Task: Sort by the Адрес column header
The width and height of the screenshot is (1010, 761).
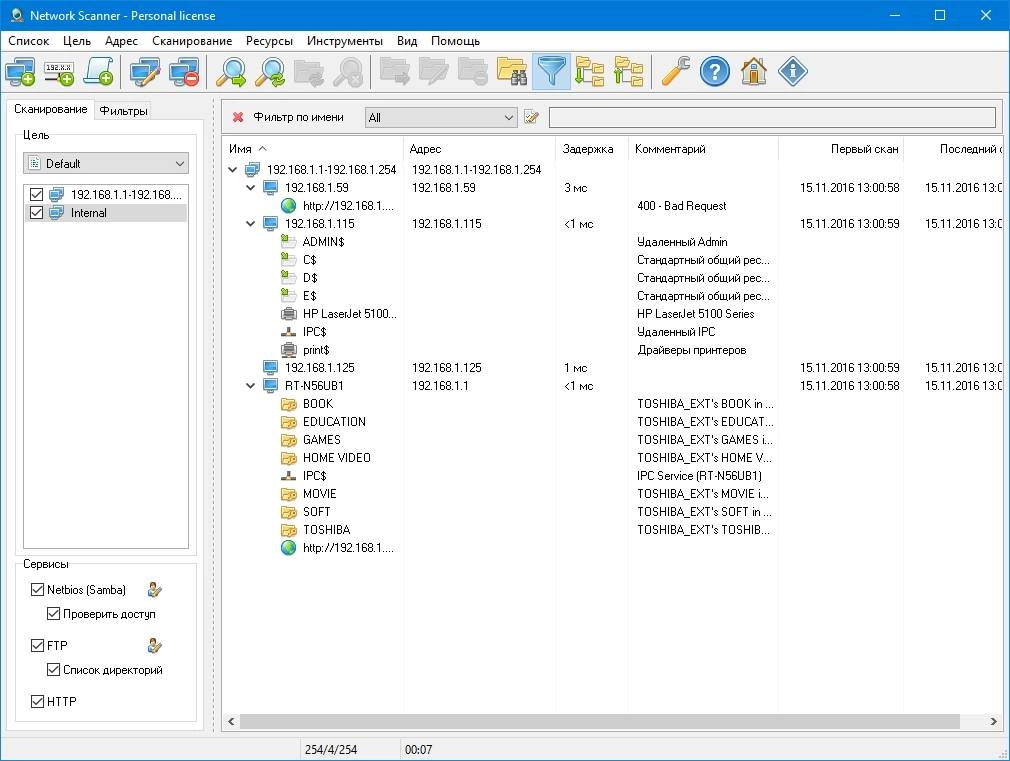Action: 479,149
